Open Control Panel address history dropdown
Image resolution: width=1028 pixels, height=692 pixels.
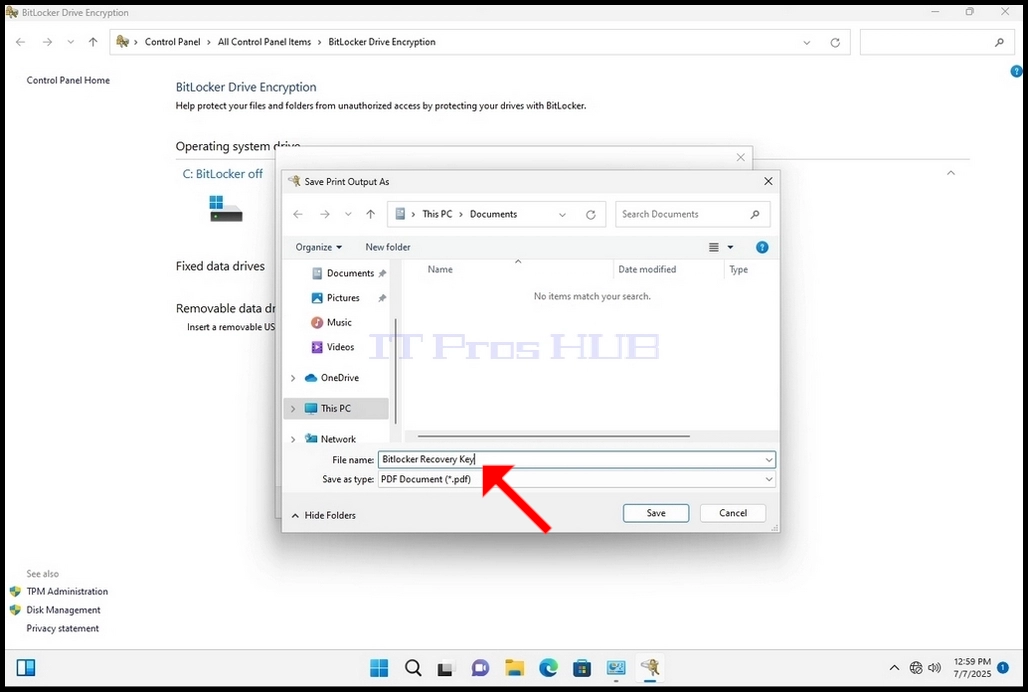click(806, 43)
